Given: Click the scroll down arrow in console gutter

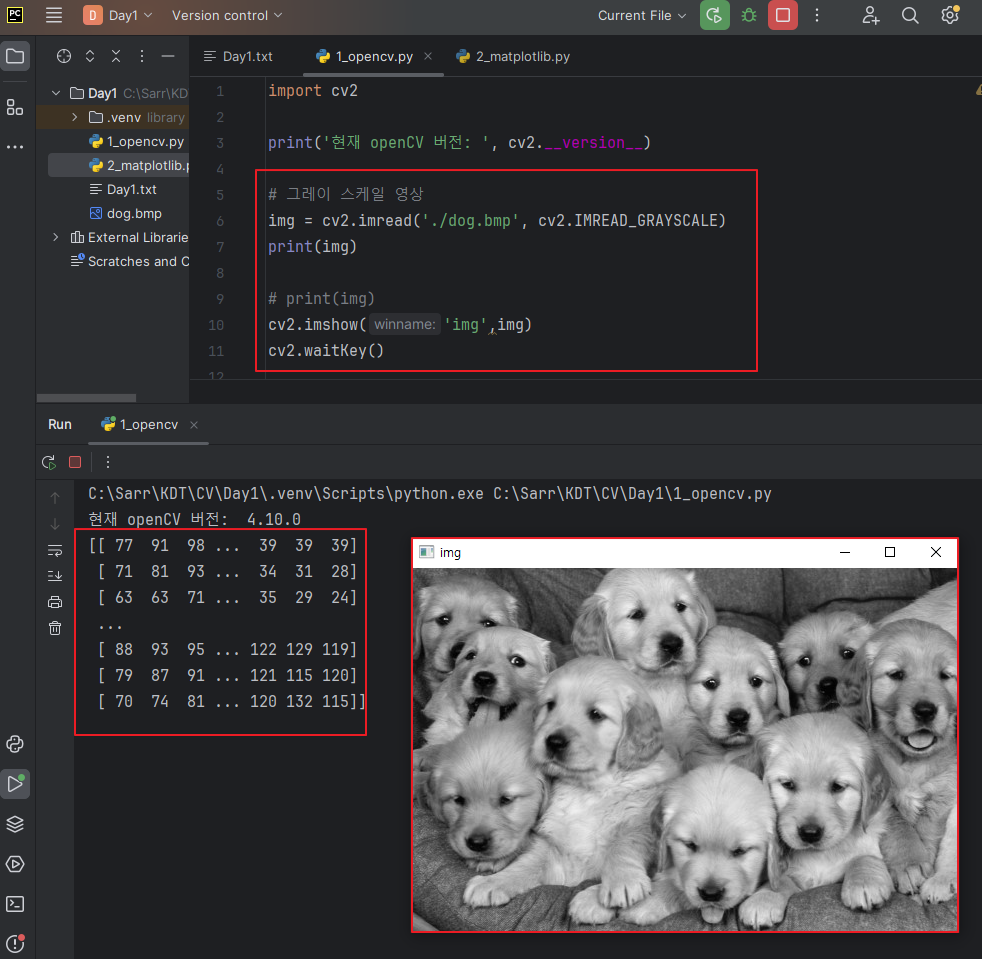Looking at the screenshot, I should 55,524.
